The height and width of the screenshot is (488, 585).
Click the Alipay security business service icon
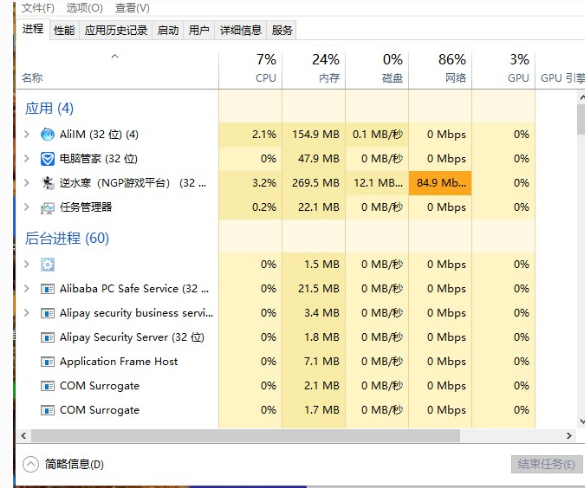point(47,313)
